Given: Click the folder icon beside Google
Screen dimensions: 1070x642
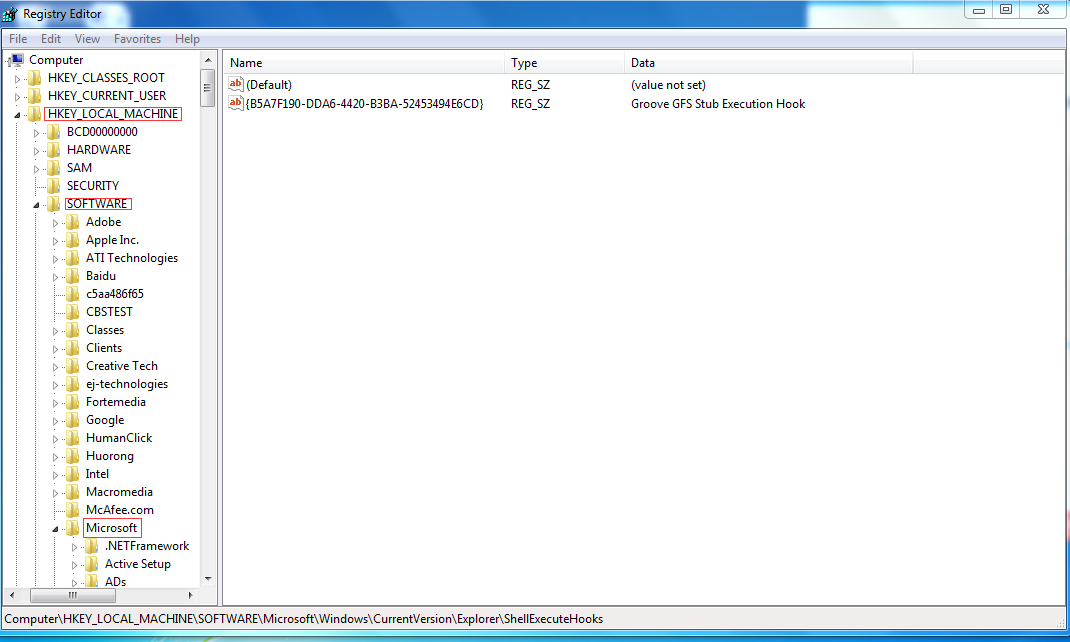Looking at the screenshot, I should [73, 420].
